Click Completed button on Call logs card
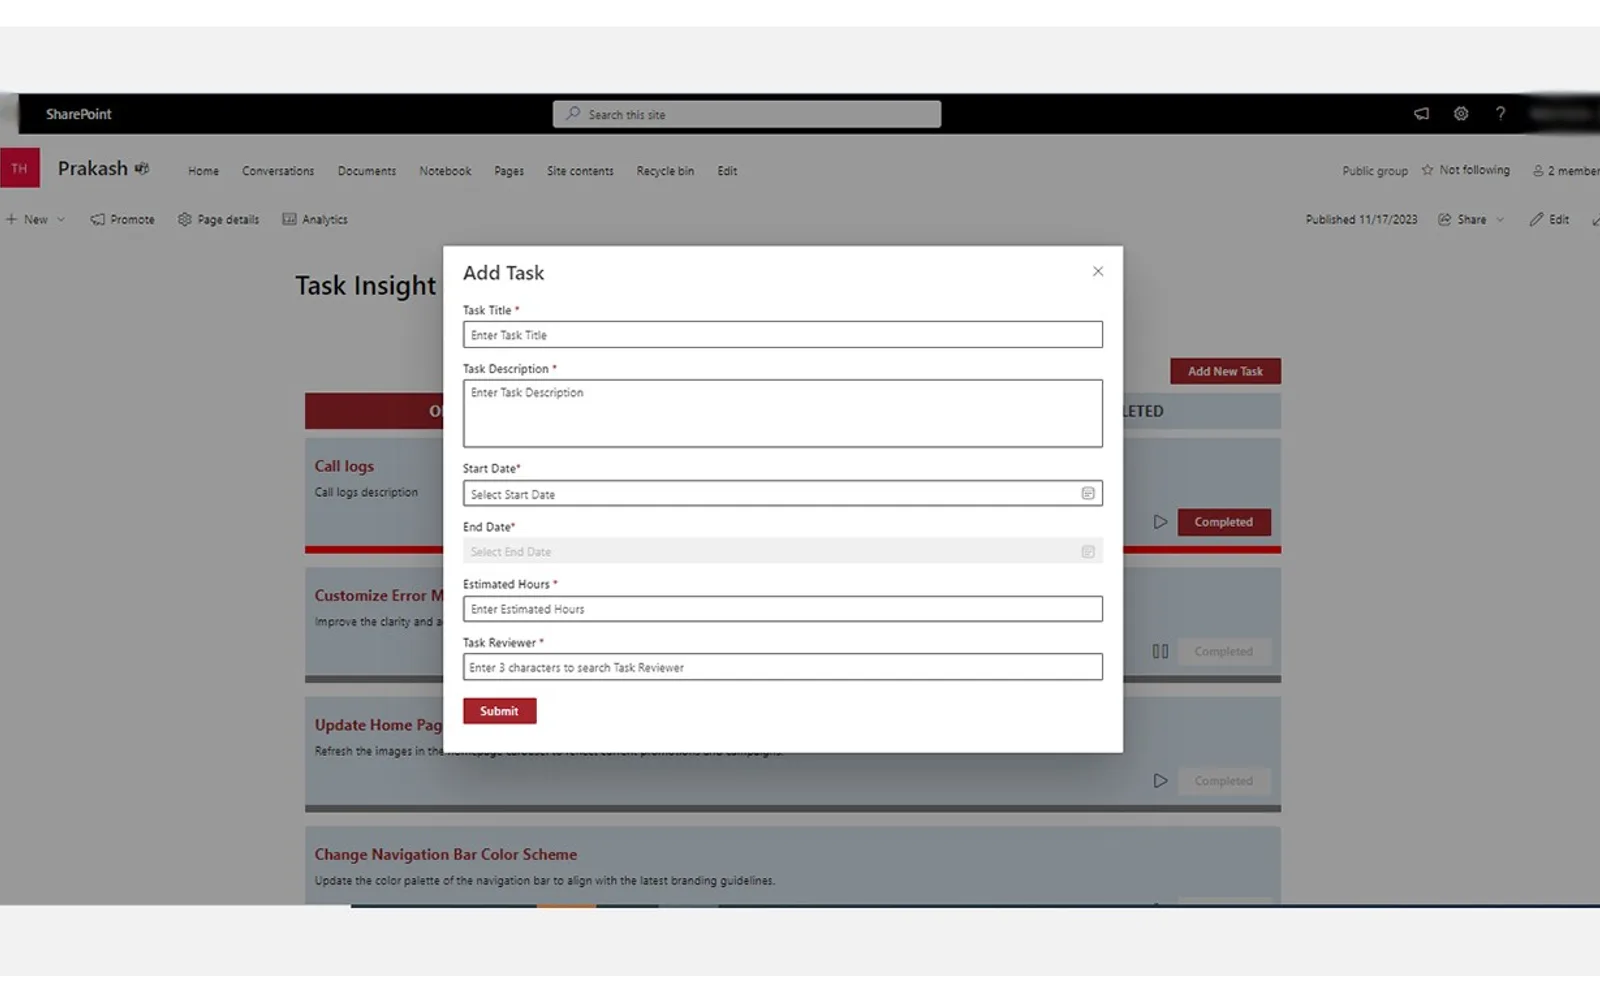 click(1223, 522)
